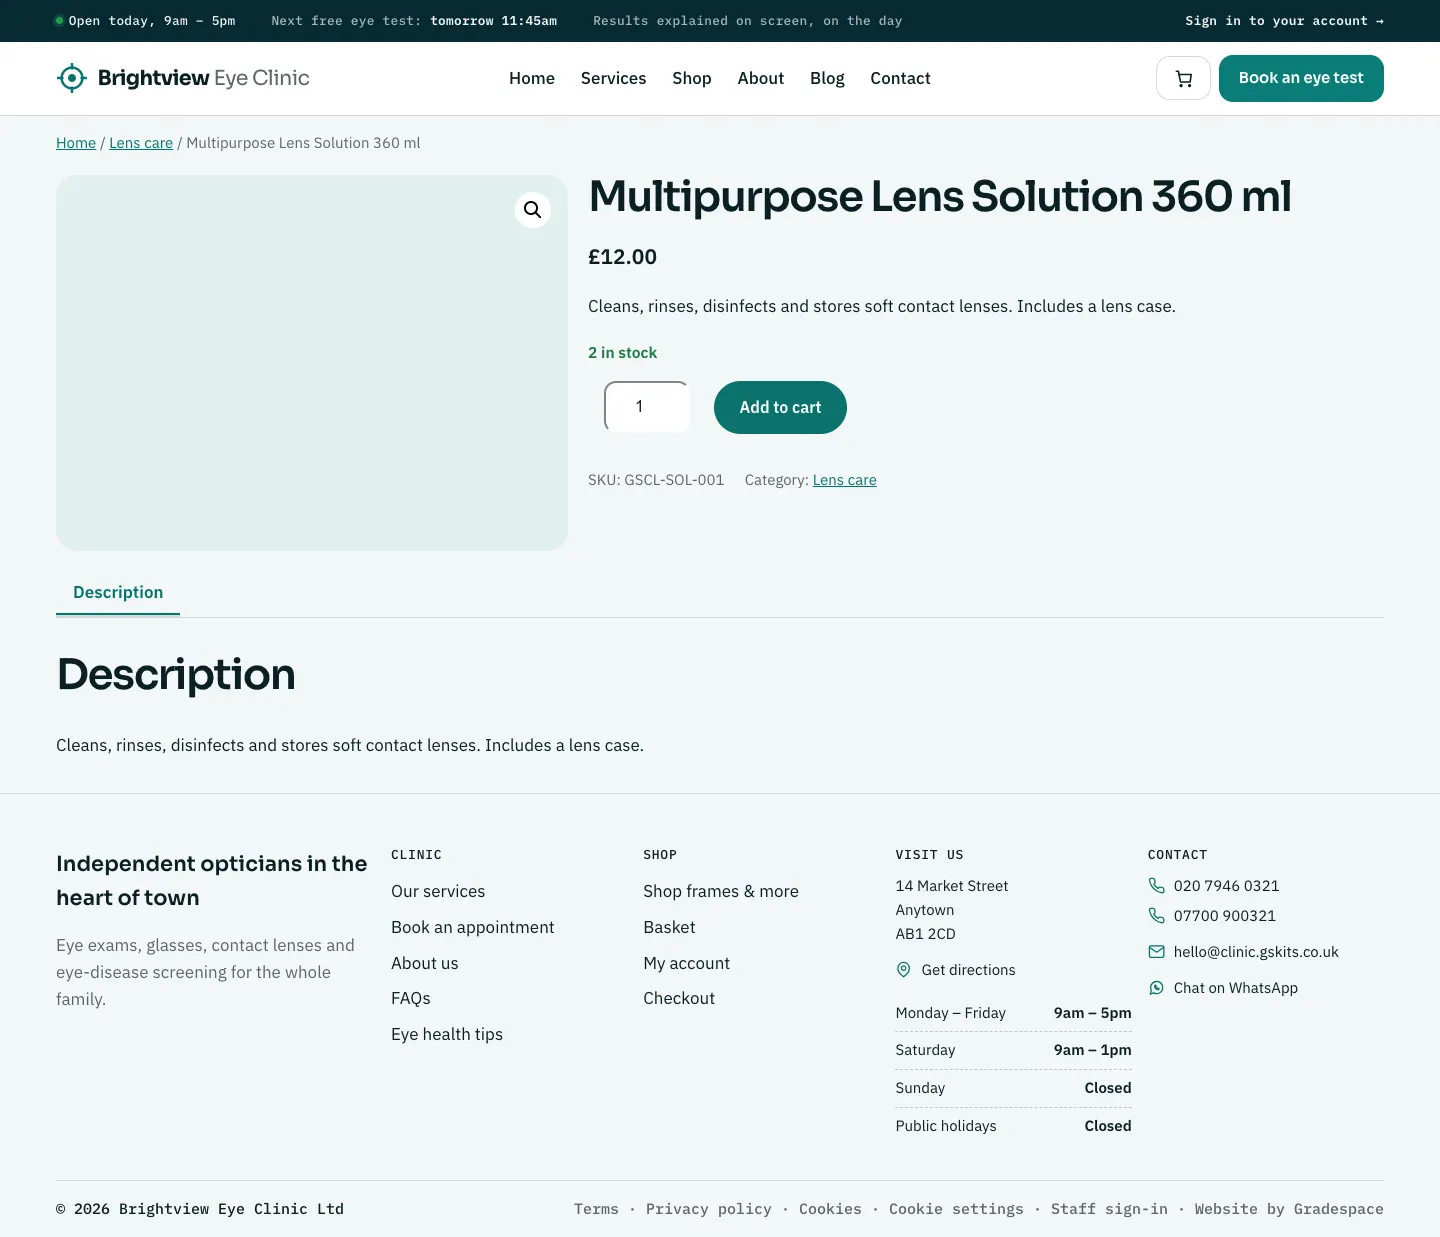
Task: Click the Brightview Eye Clinic target logo icon
Action: pos(72,78)
